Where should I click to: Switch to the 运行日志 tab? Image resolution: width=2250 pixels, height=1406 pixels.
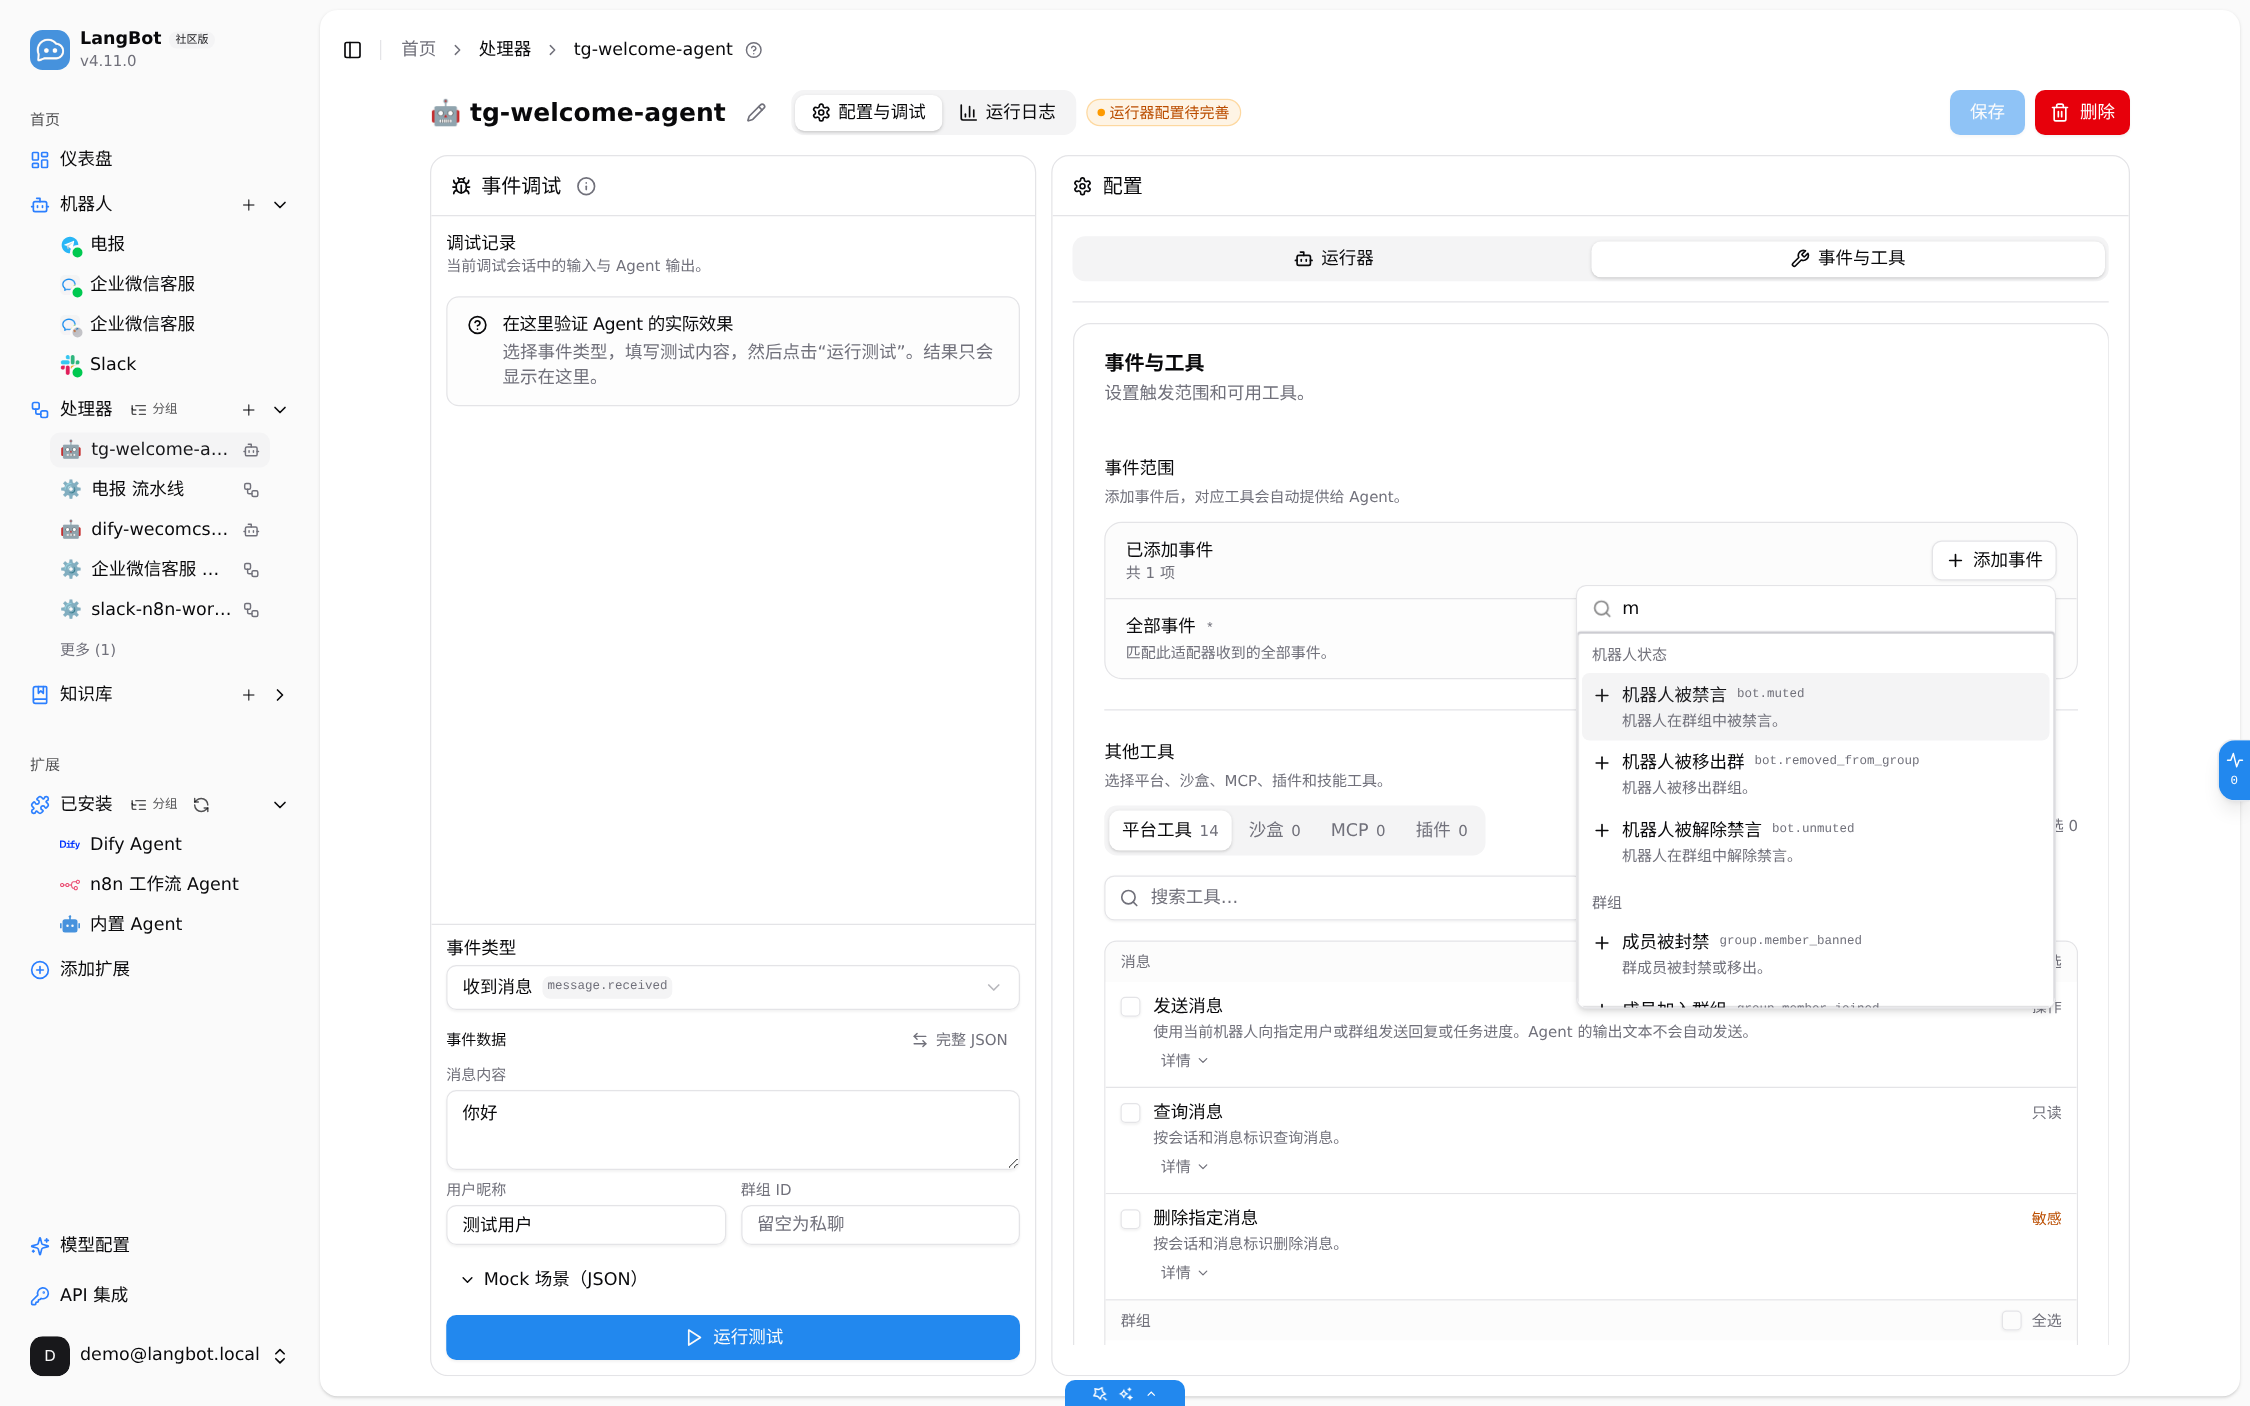coord(1008,112)
